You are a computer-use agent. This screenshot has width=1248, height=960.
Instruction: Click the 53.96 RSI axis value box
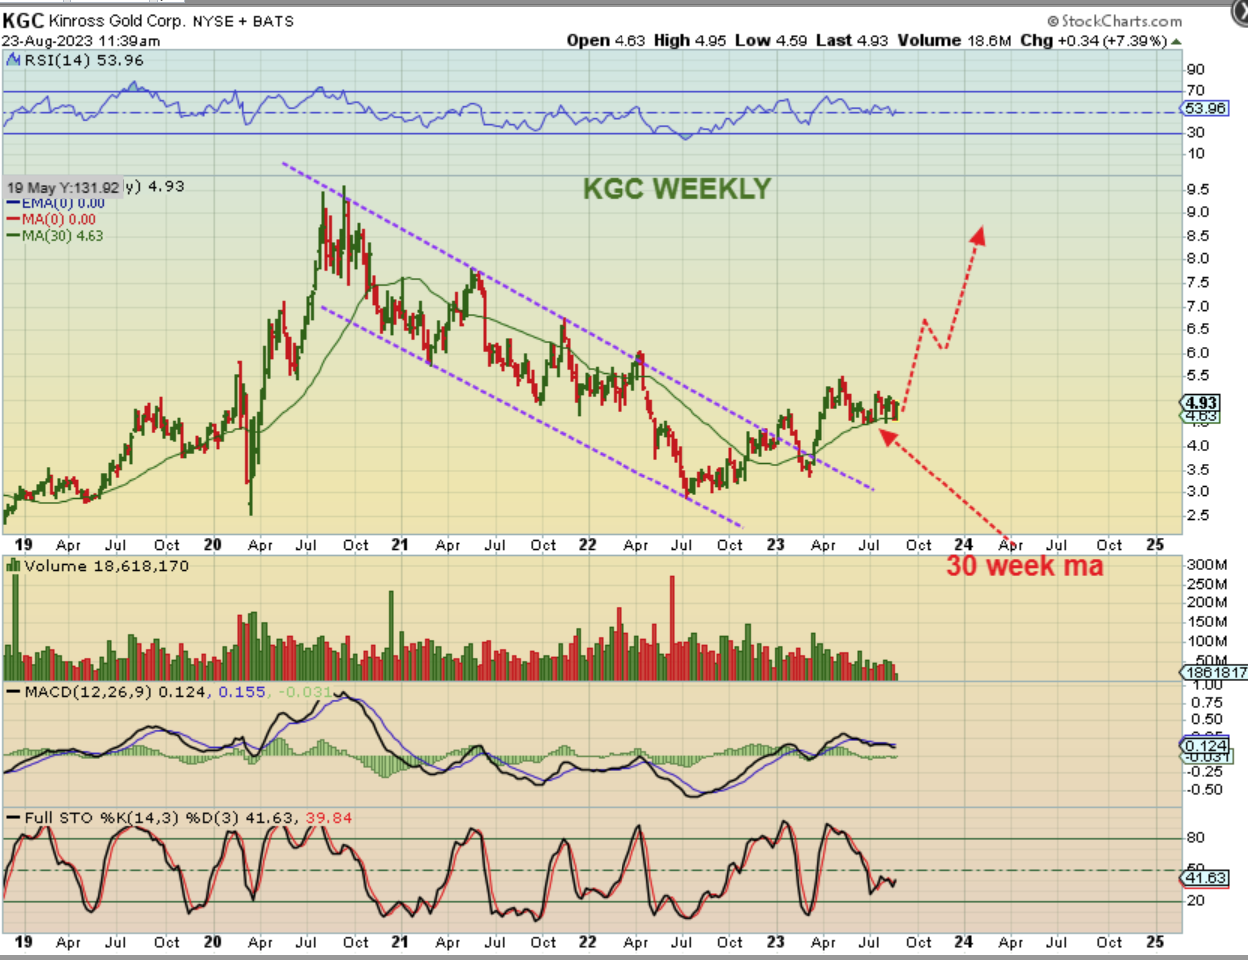point(1204,108)
